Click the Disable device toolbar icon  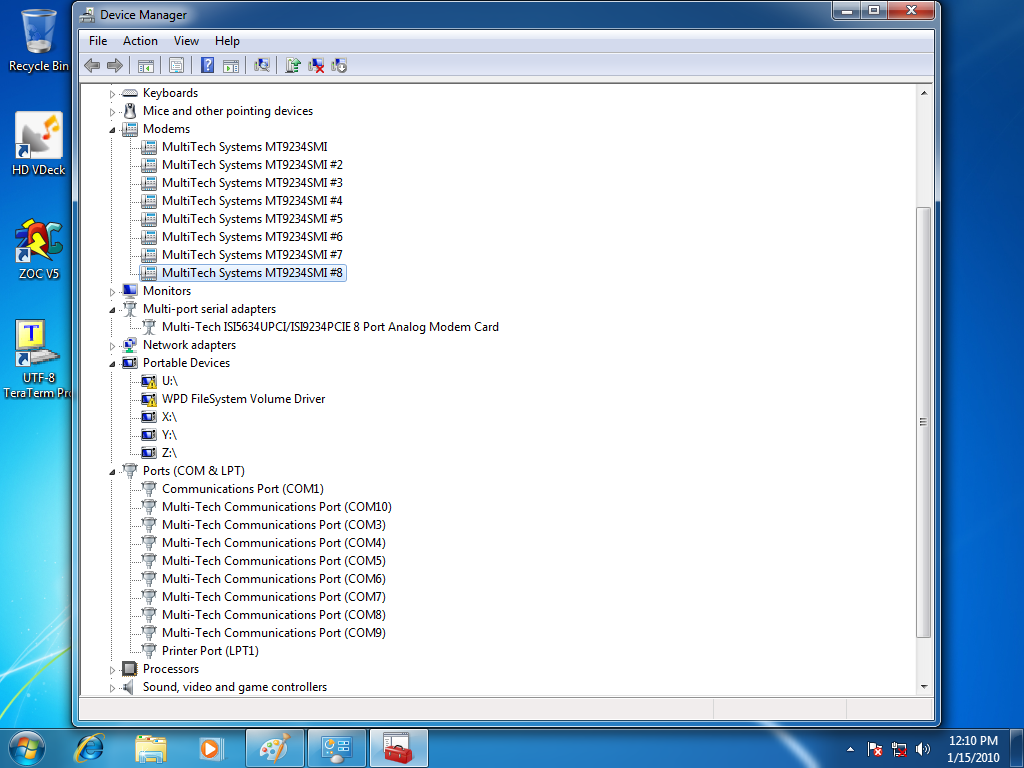tap(339, 66)
